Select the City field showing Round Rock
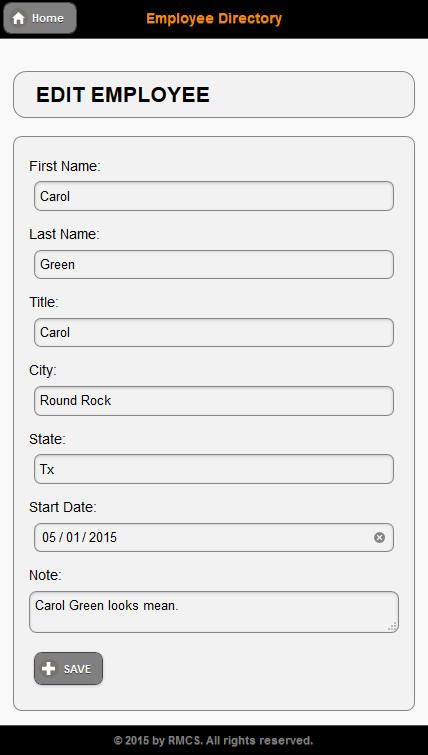 click(x=214, y=401)
